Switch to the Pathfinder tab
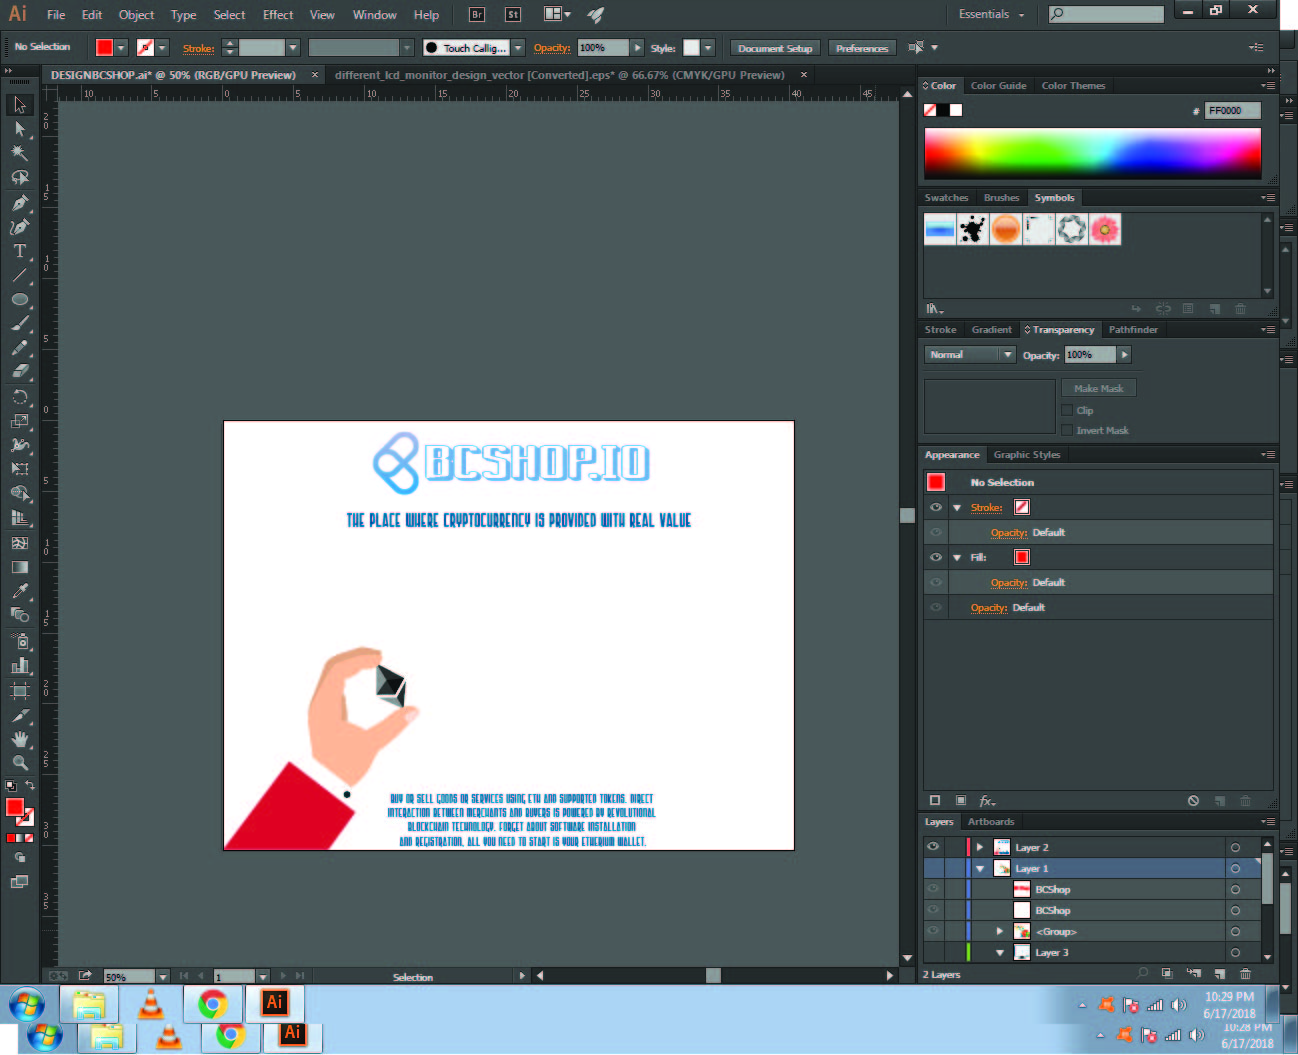The image size is (1298, 1055). coord(1133,330)
